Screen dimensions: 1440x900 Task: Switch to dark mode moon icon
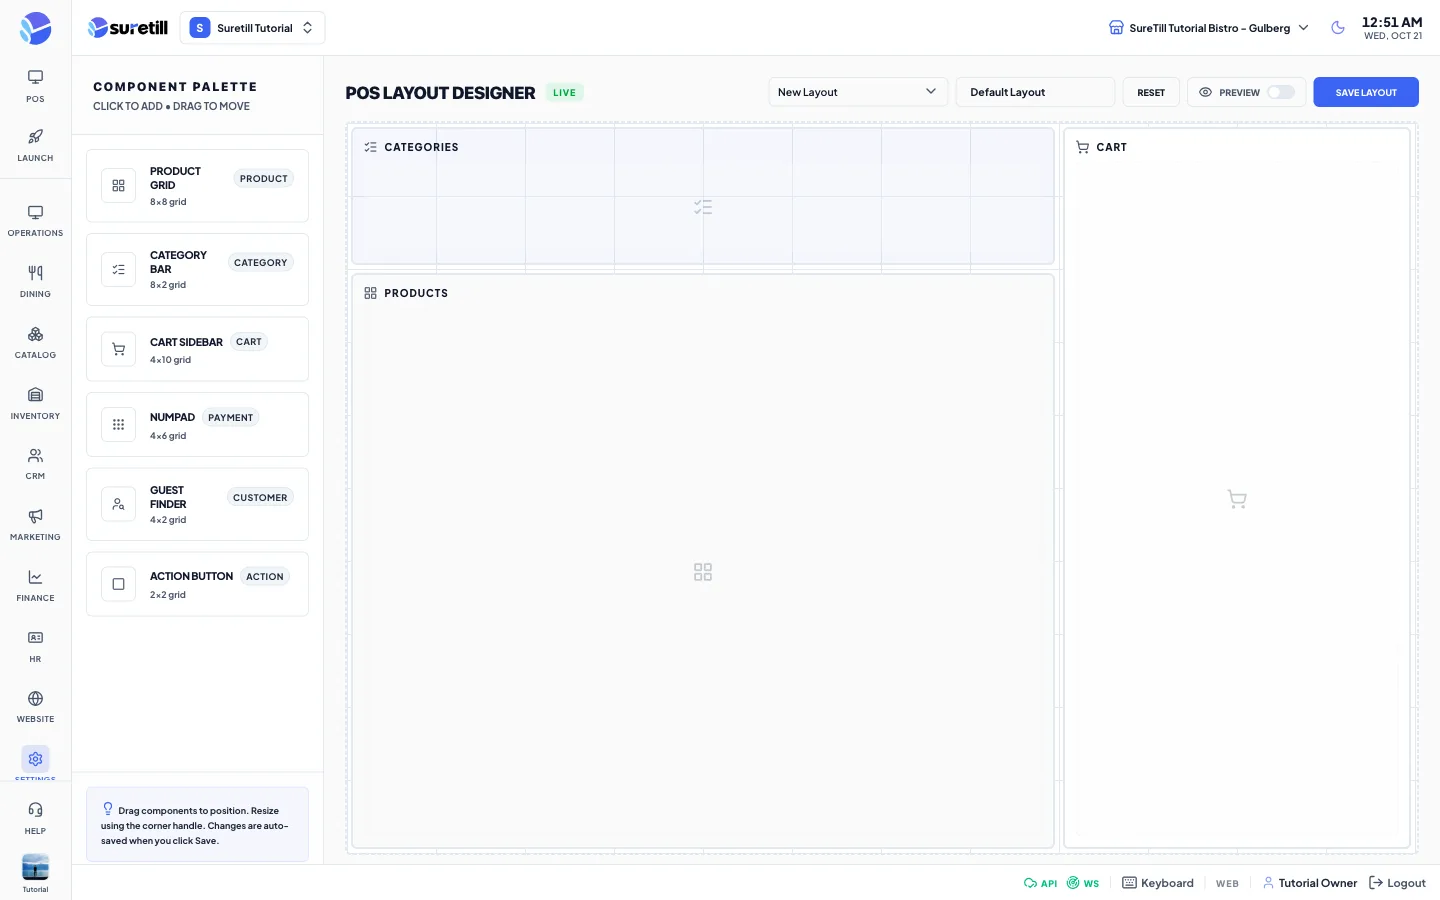coord(1338,28)
